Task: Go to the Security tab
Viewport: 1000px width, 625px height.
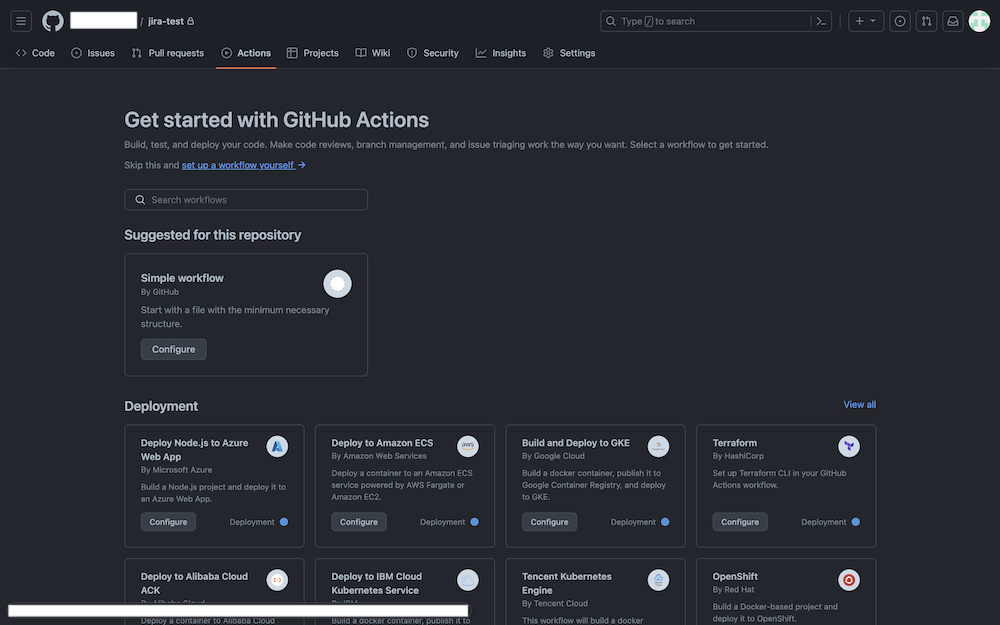Action: [x=433, y=53]
